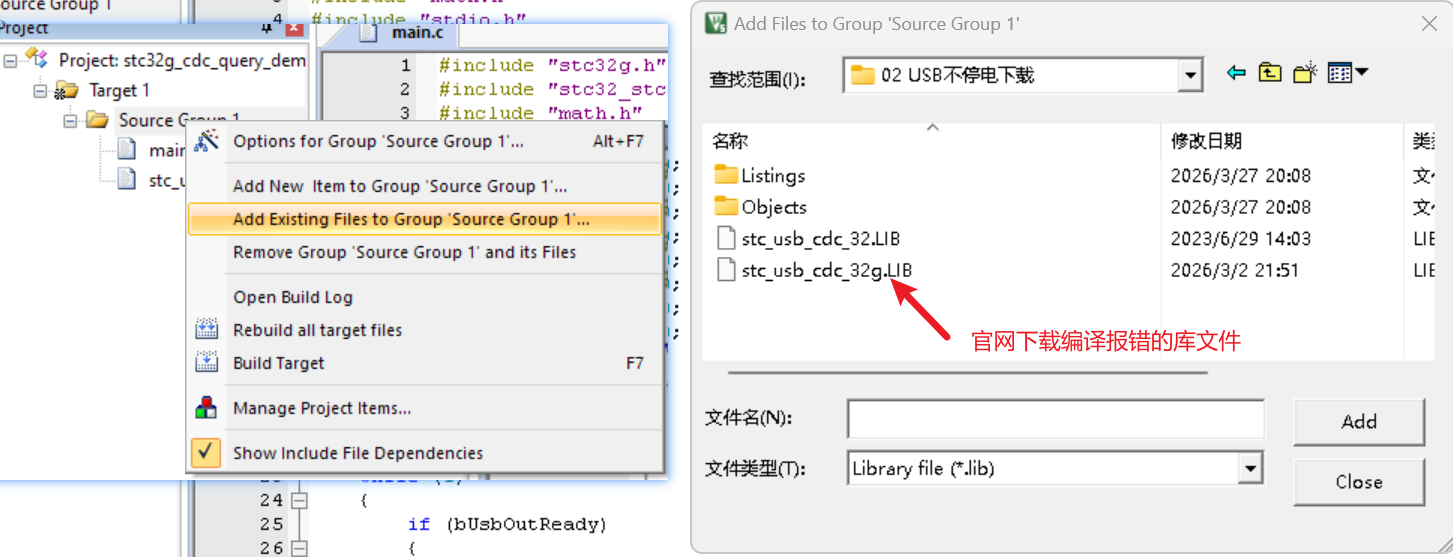The height and width of the screenshot is (557, 1453).
Task: Toggle Show Include File Dependencies checkmark
Action: tap(206, 453)
